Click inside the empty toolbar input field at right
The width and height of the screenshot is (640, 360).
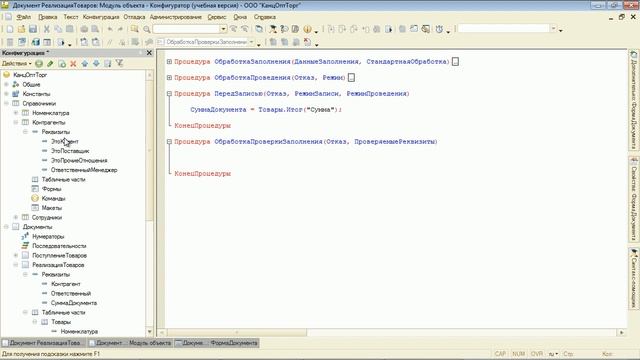pos(504,29)
